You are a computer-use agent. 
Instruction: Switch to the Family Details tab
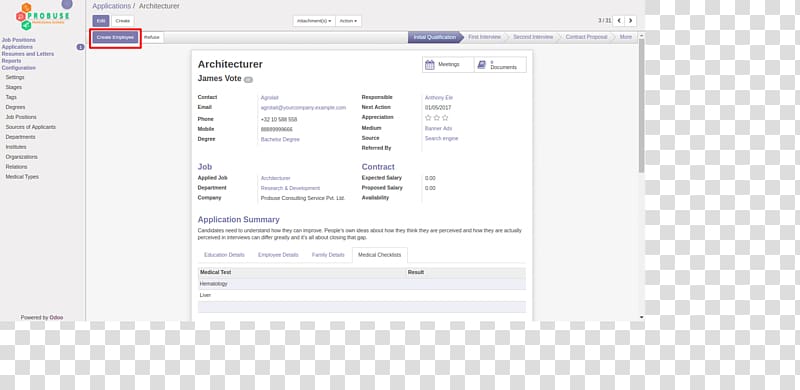point(328,255)
